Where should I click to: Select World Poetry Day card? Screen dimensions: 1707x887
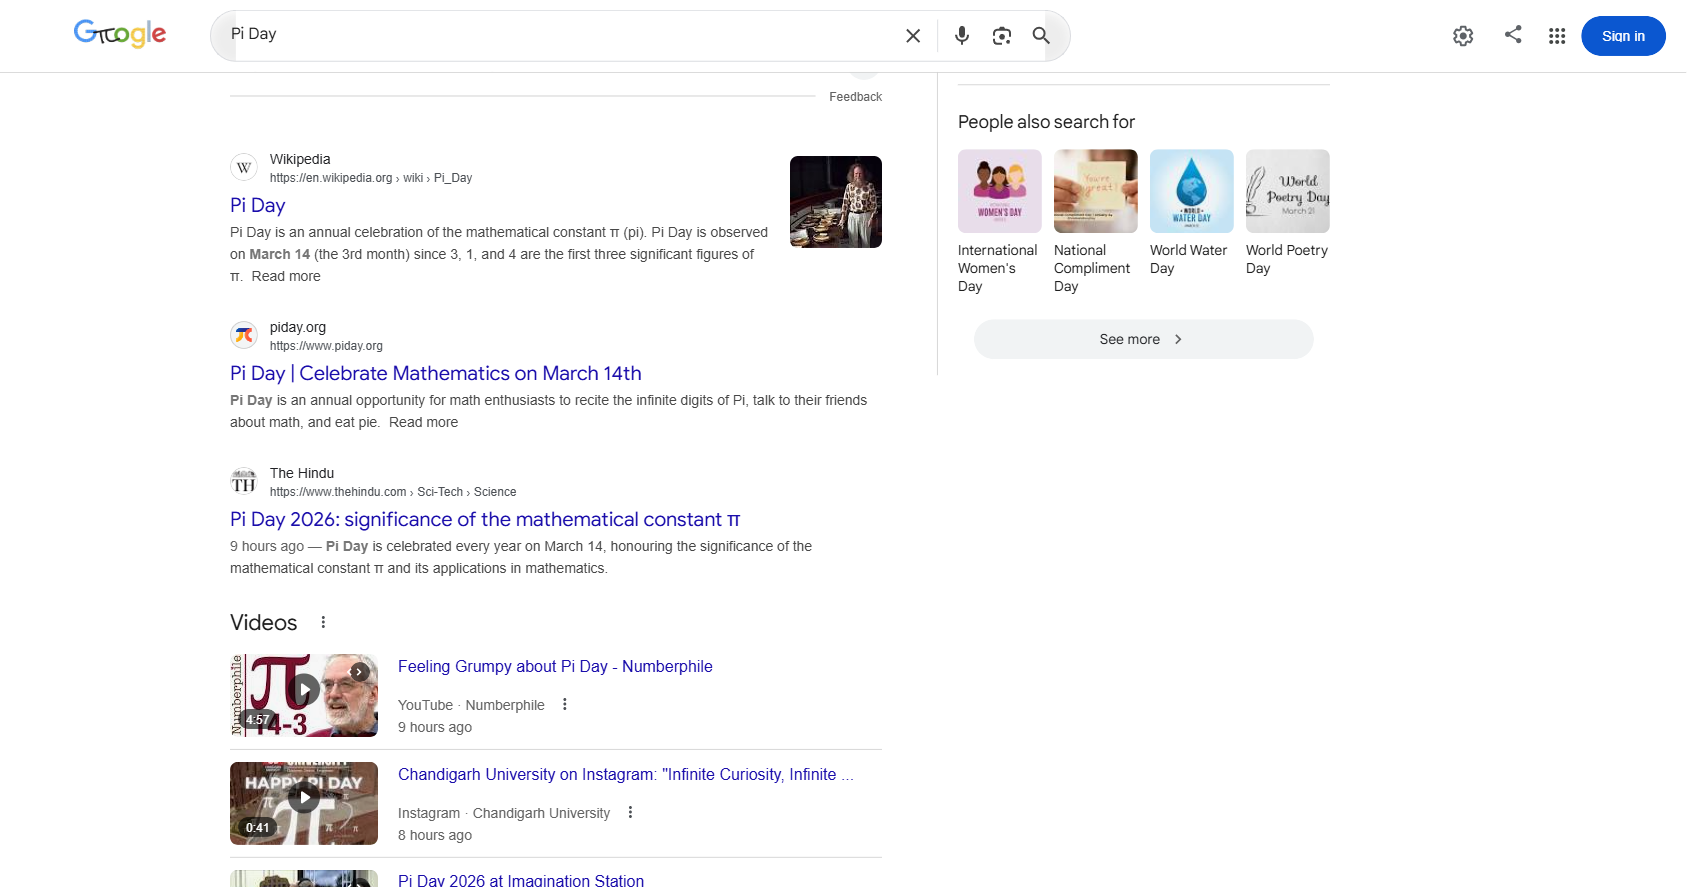pyautogui.click(x=1288, y=213)
